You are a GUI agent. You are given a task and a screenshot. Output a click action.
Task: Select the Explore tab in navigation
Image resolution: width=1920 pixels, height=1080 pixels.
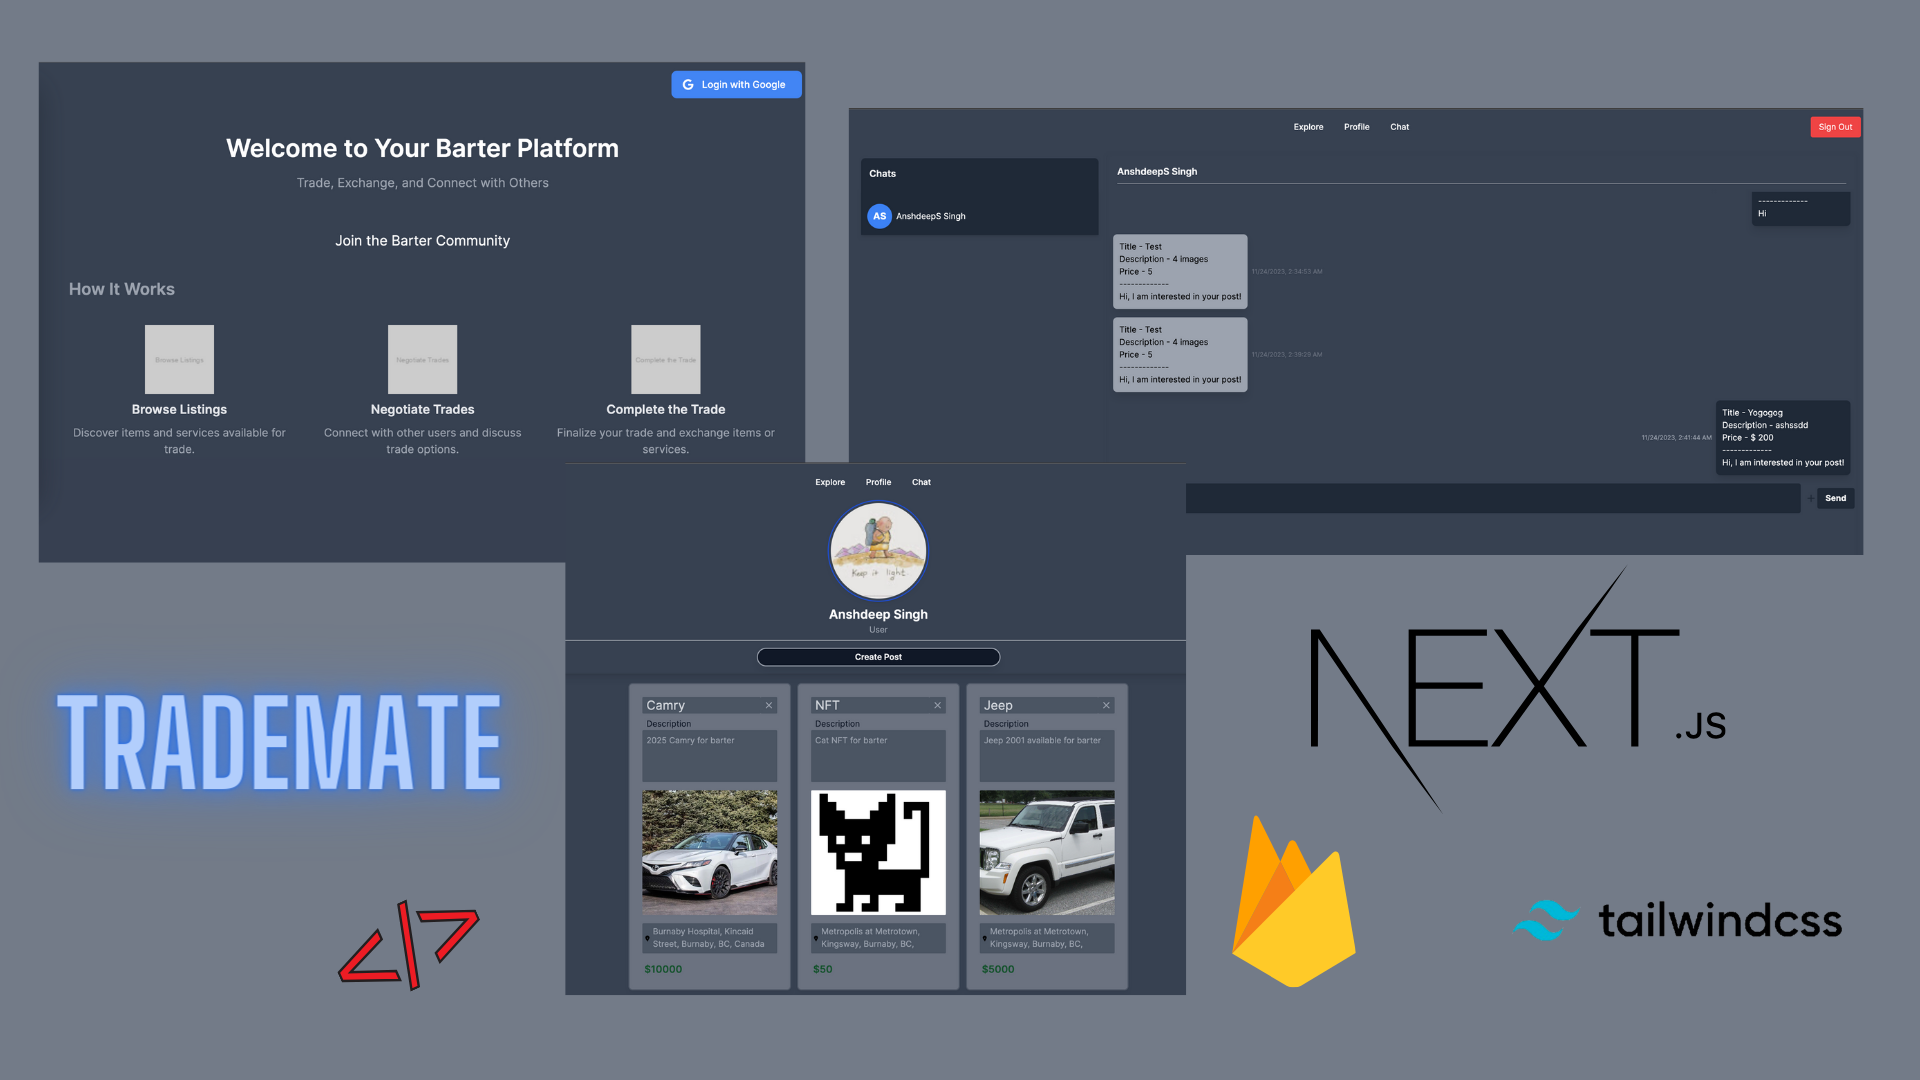pos(828,481)
